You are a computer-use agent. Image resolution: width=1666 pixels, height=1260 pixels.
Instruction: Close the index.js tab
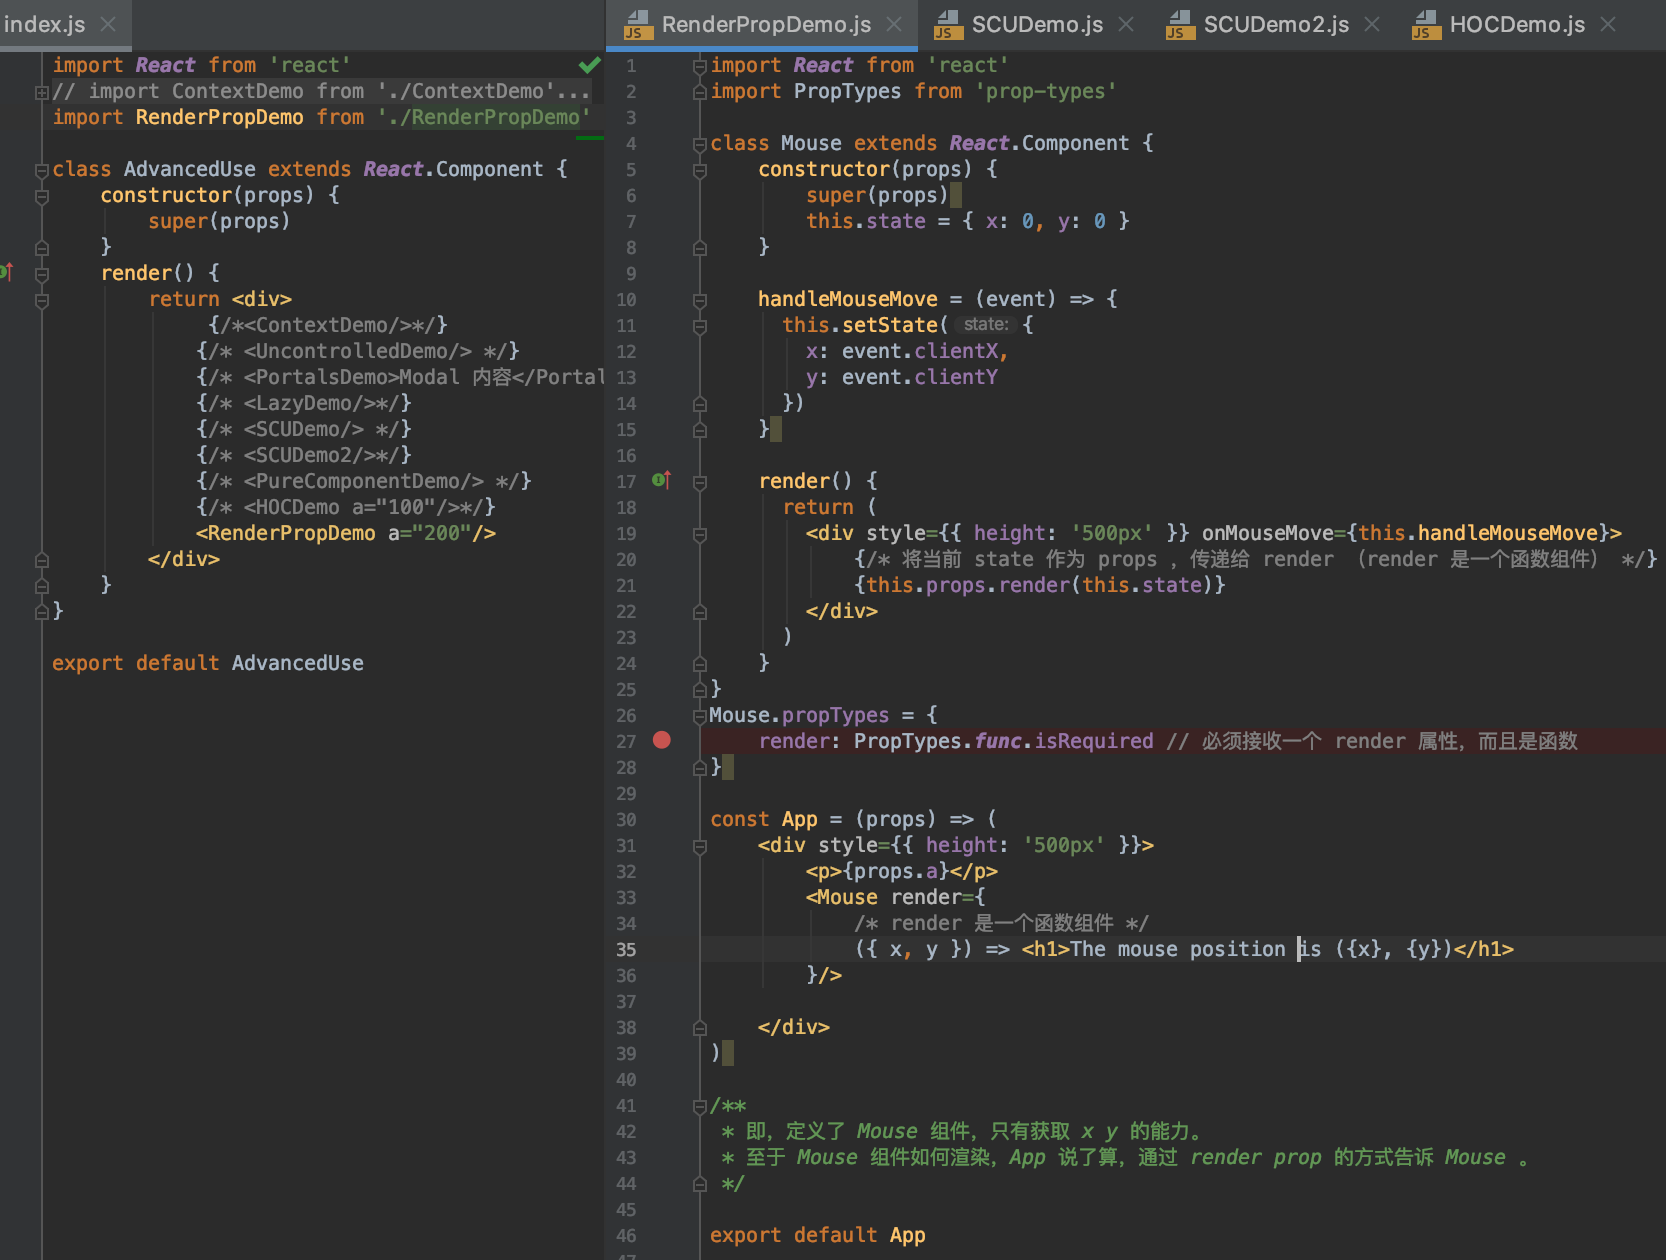tap(108, 25)
